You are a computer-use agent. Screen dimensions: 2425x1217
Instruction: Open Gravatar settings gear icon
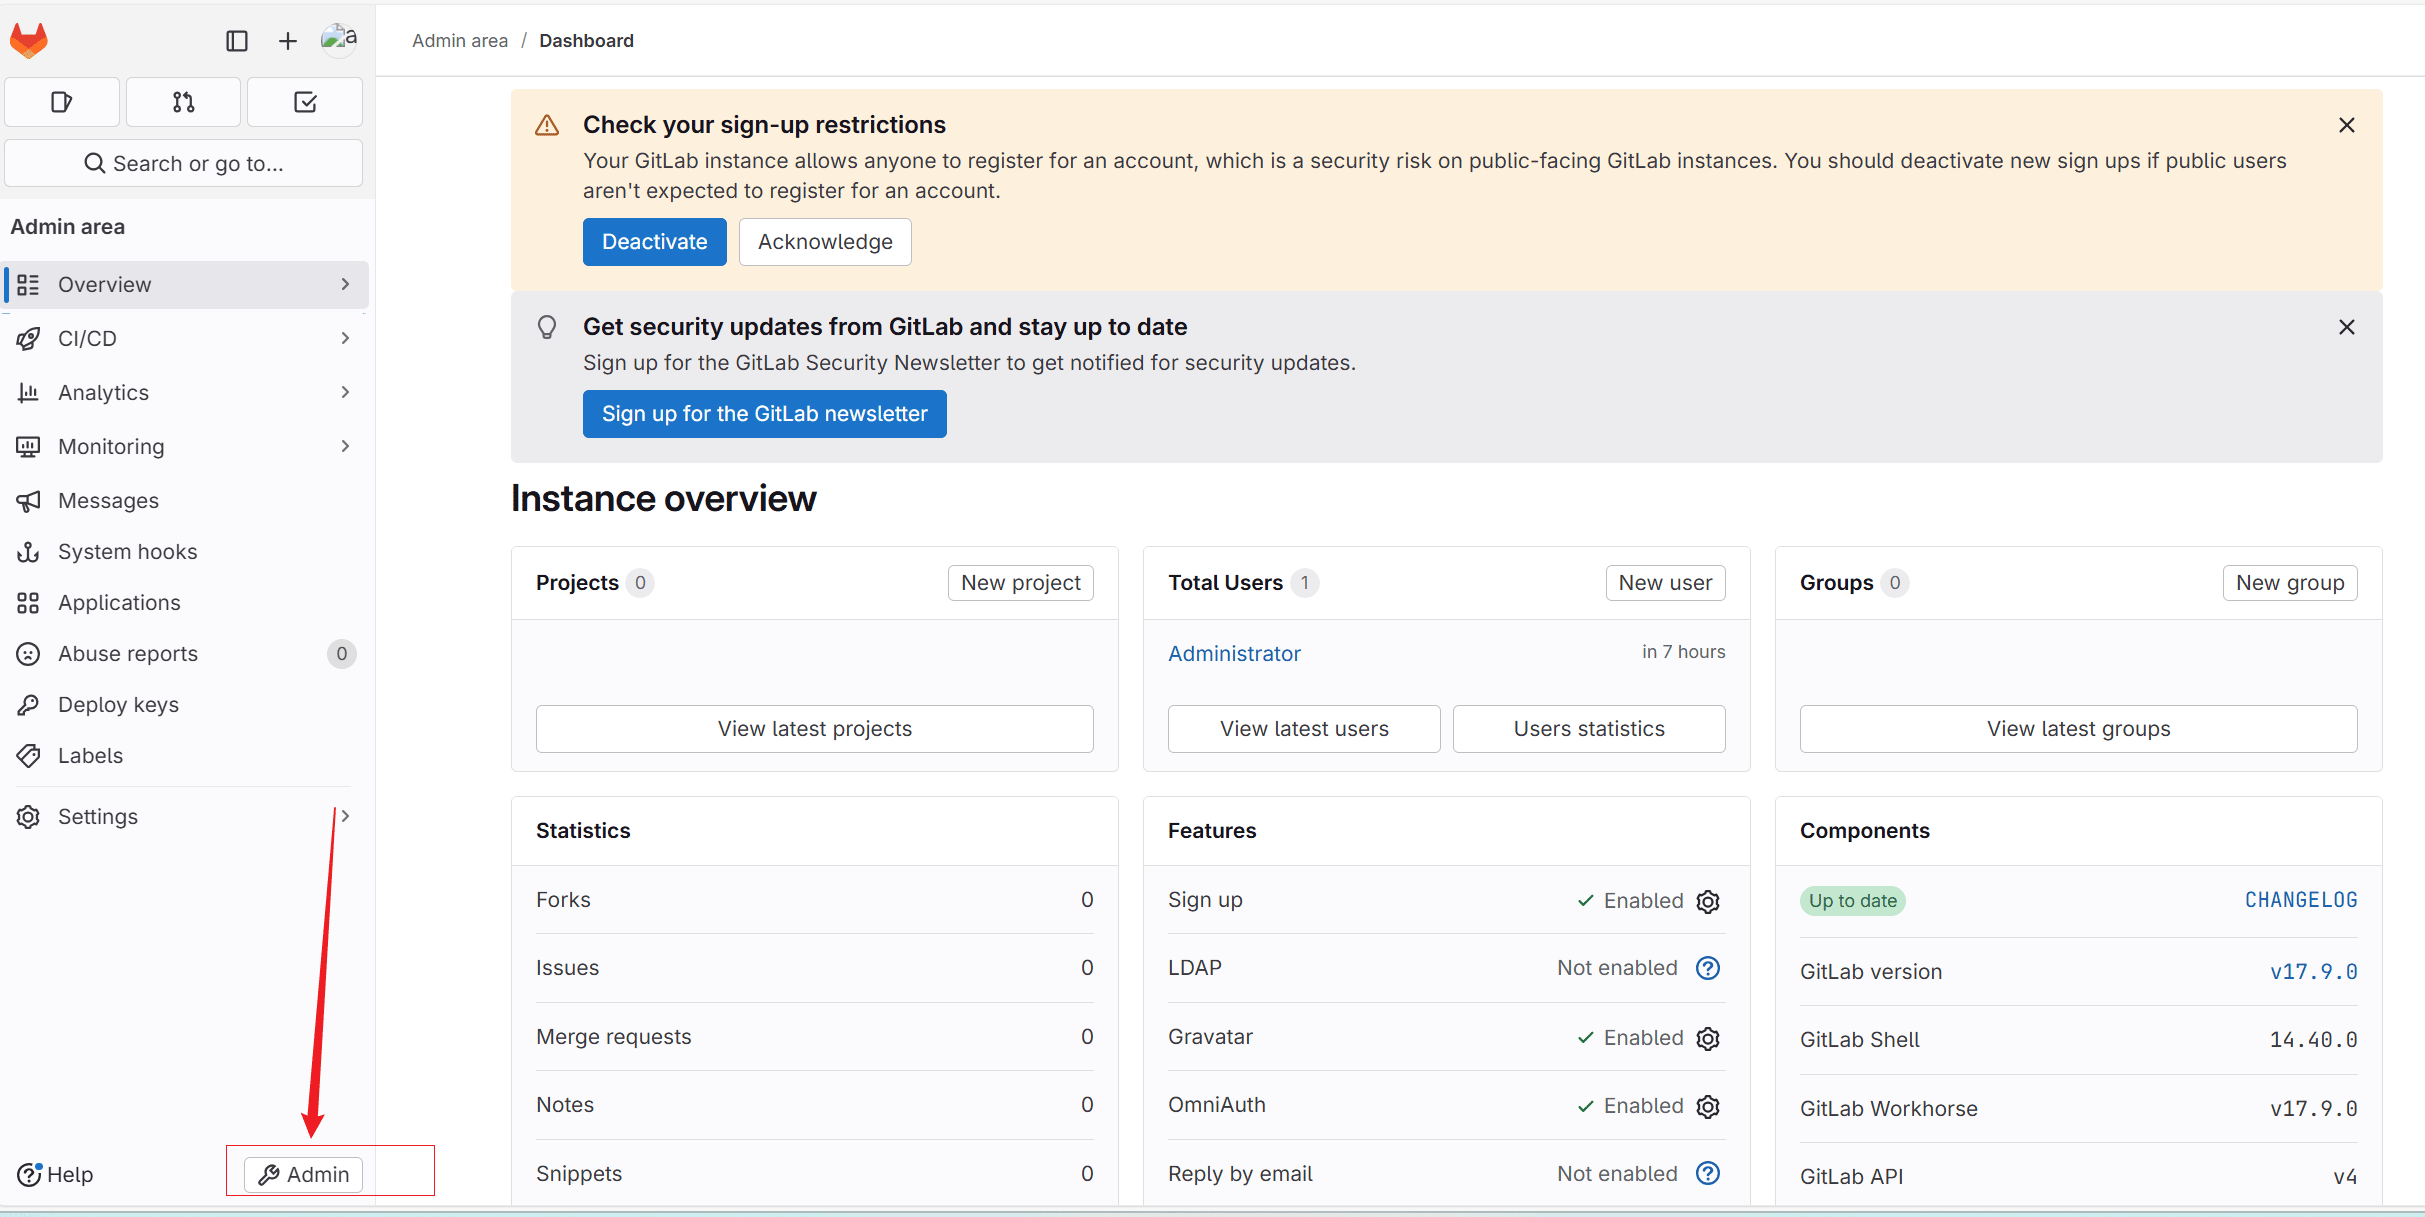click(1708, 1038)
